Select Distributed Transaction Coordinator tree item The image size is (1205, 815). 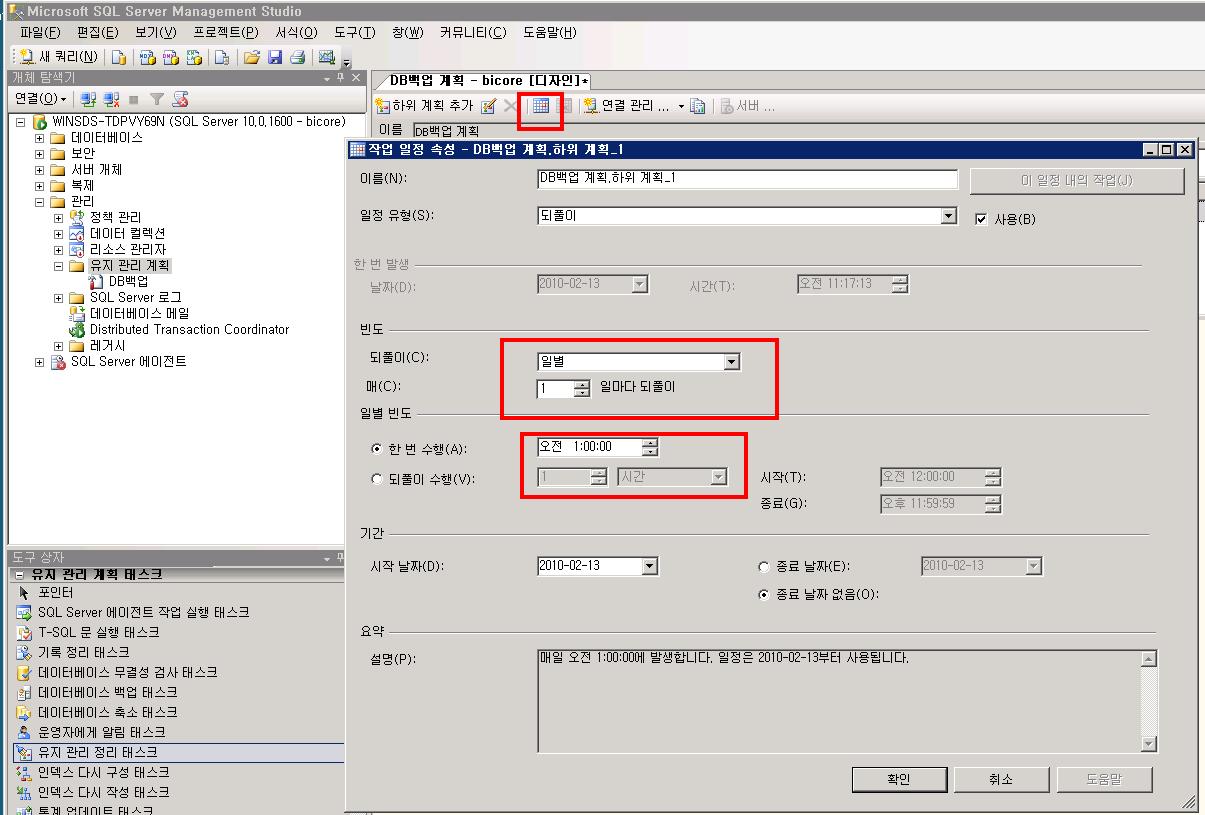[179, 330]
